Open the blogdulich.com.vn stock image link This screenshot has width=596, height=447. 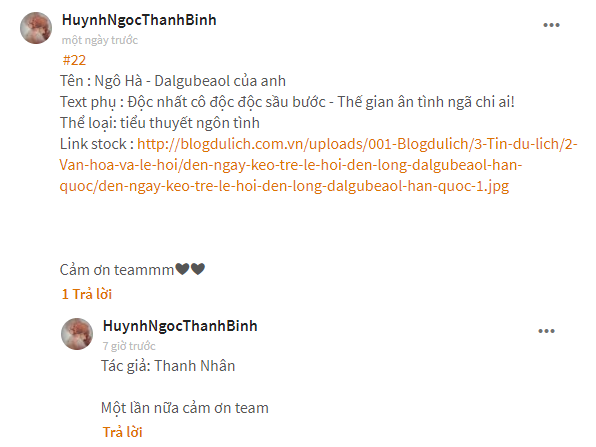(319, 165)
